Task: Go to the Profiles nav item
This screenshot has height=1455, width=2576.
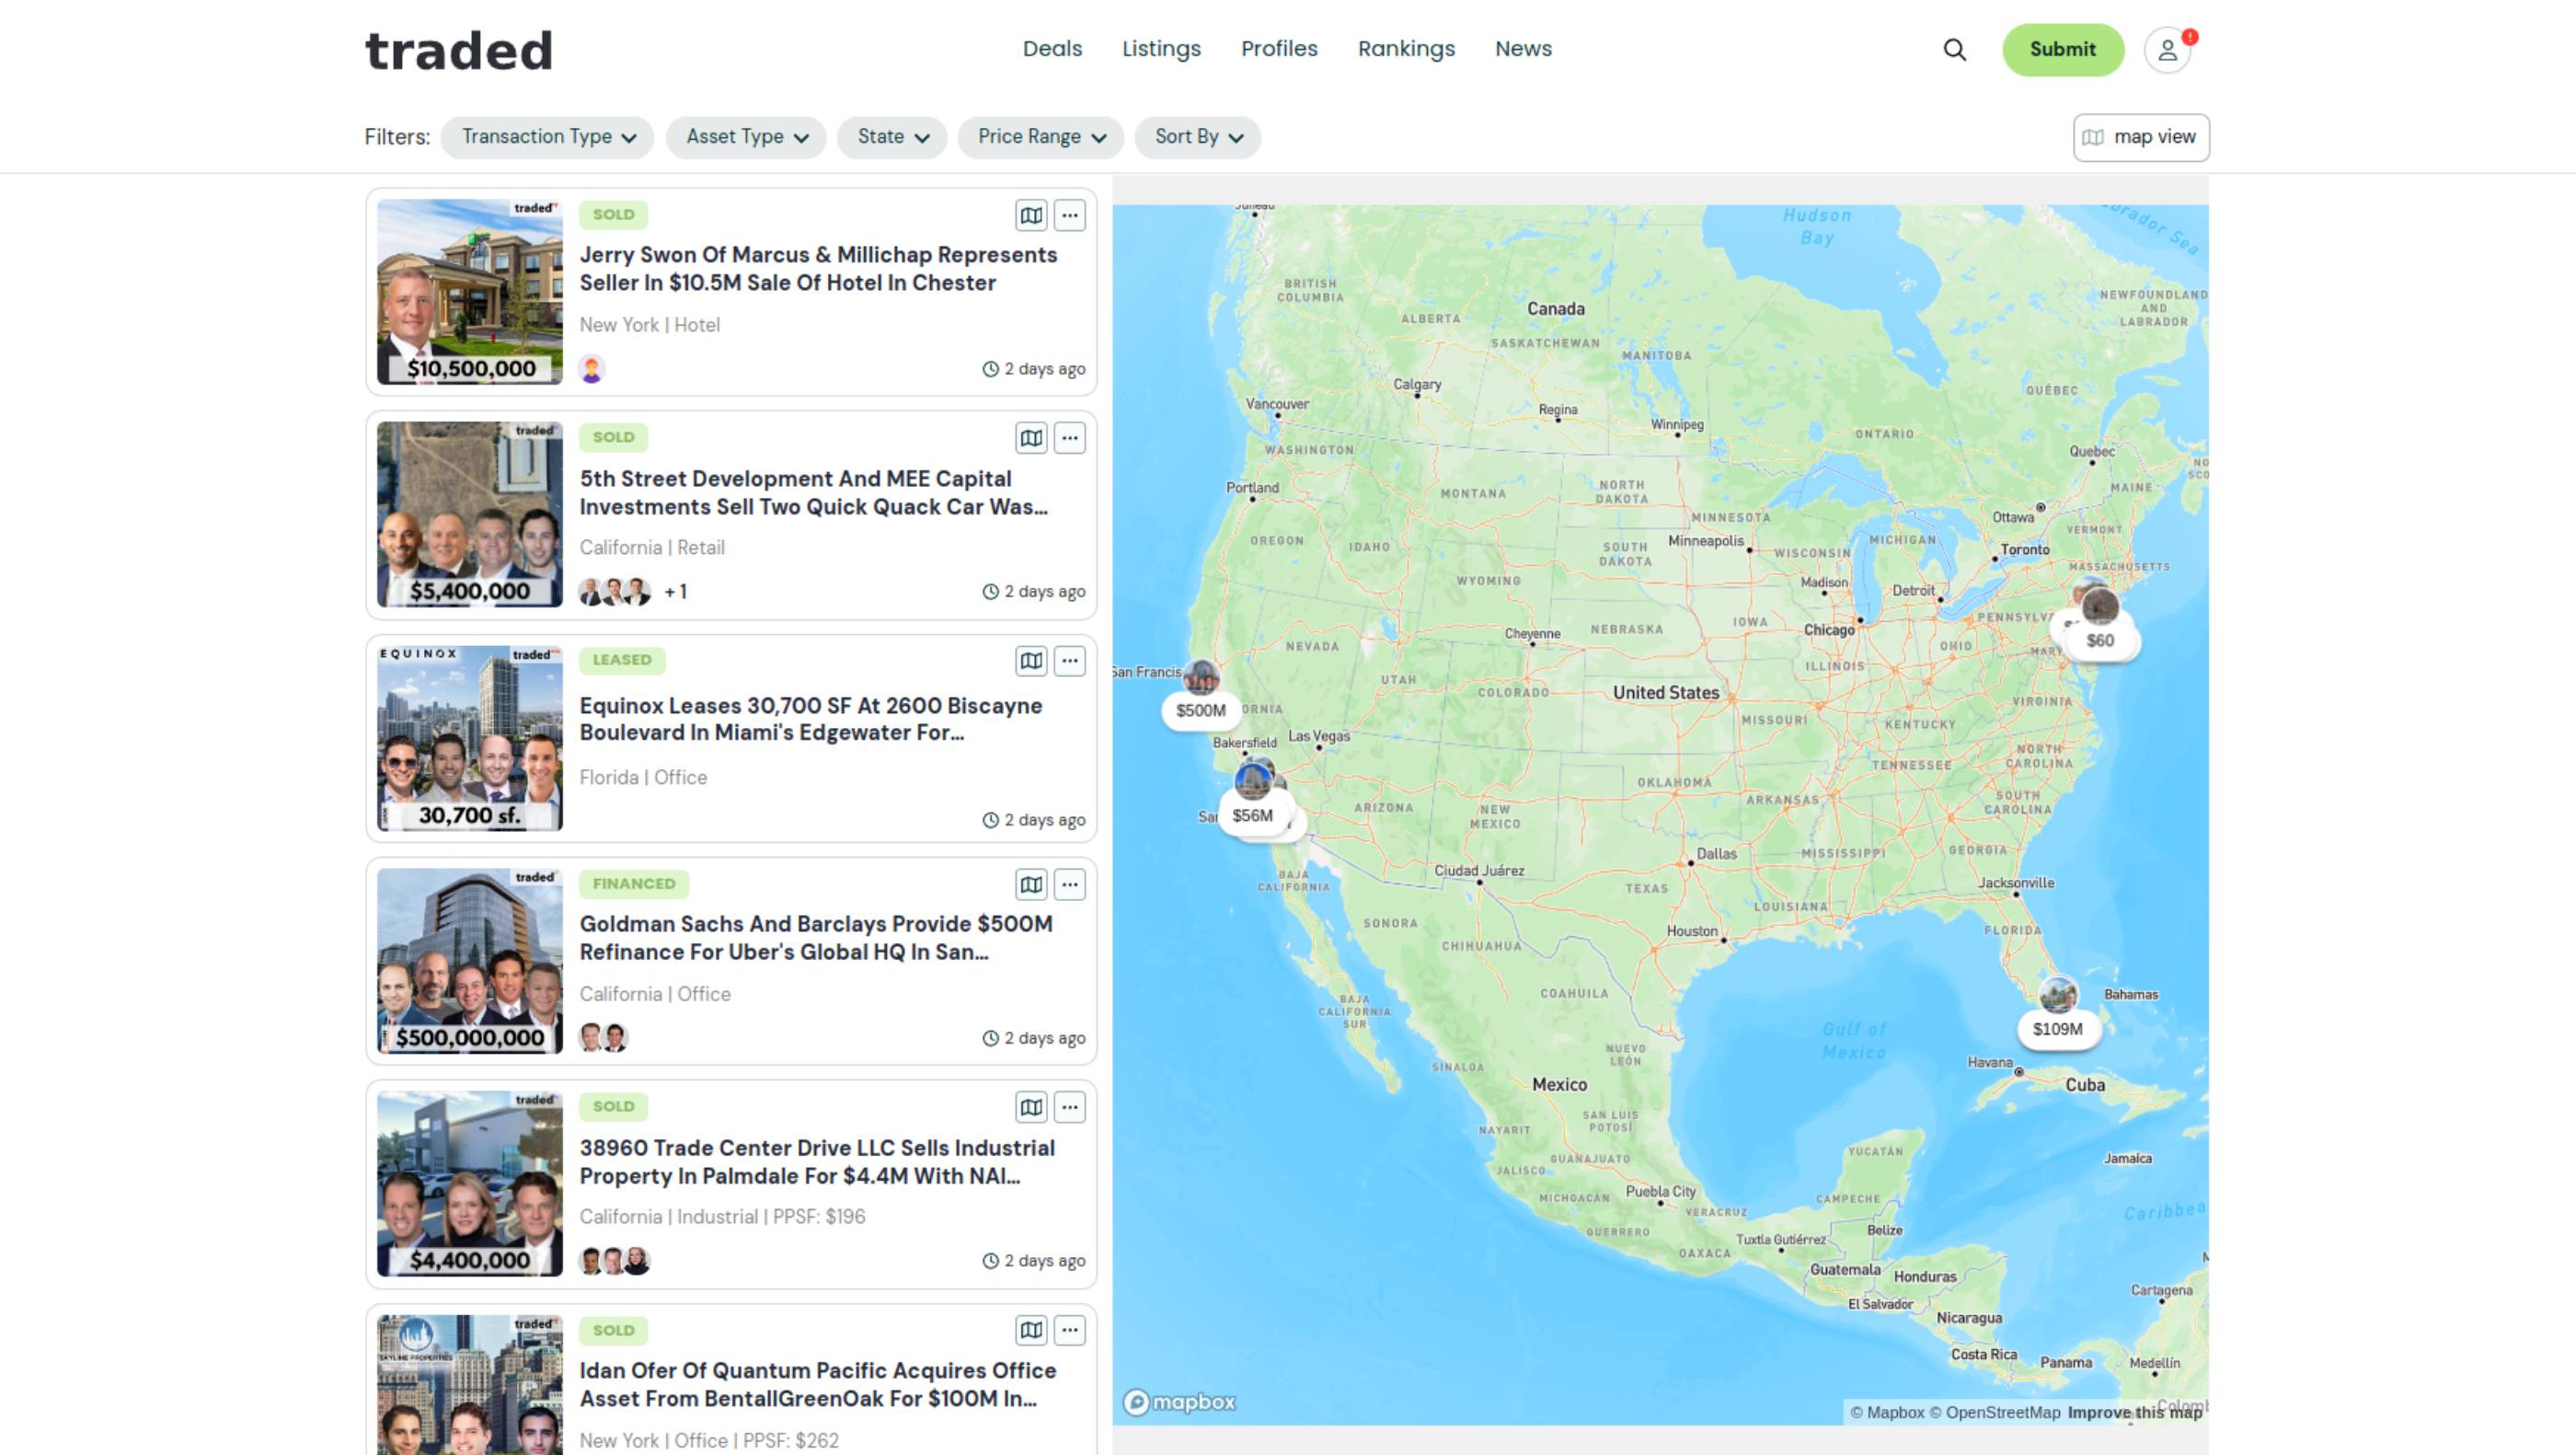Action: 1279,49
